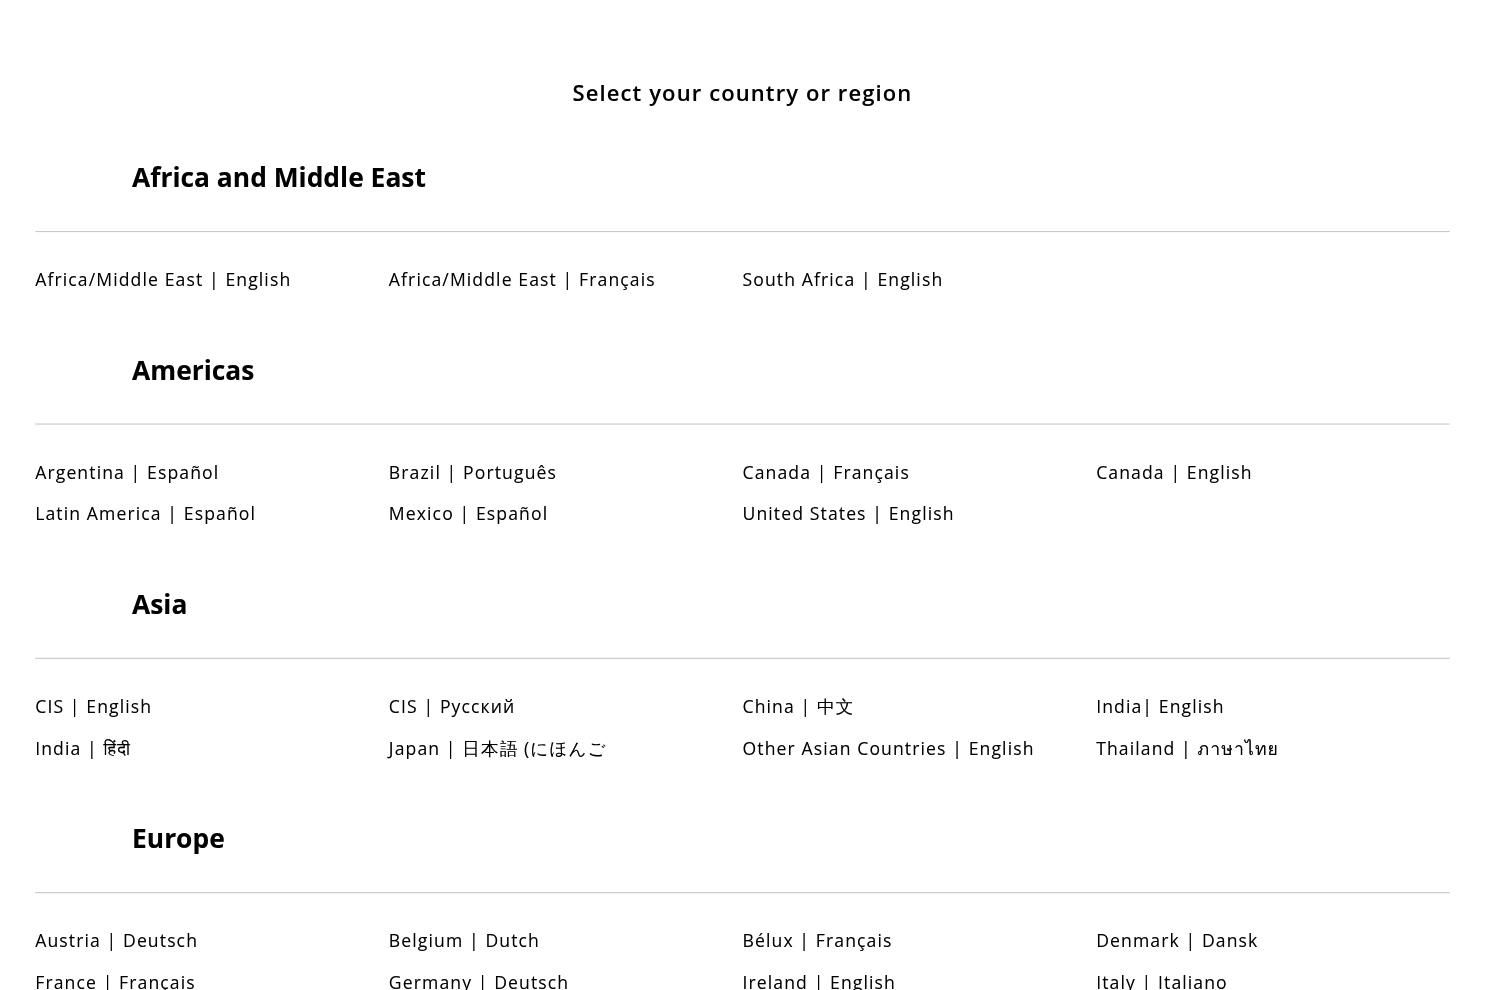Select Mexico | Español
The image size is (1485, 990).
[x=468, y=514]
